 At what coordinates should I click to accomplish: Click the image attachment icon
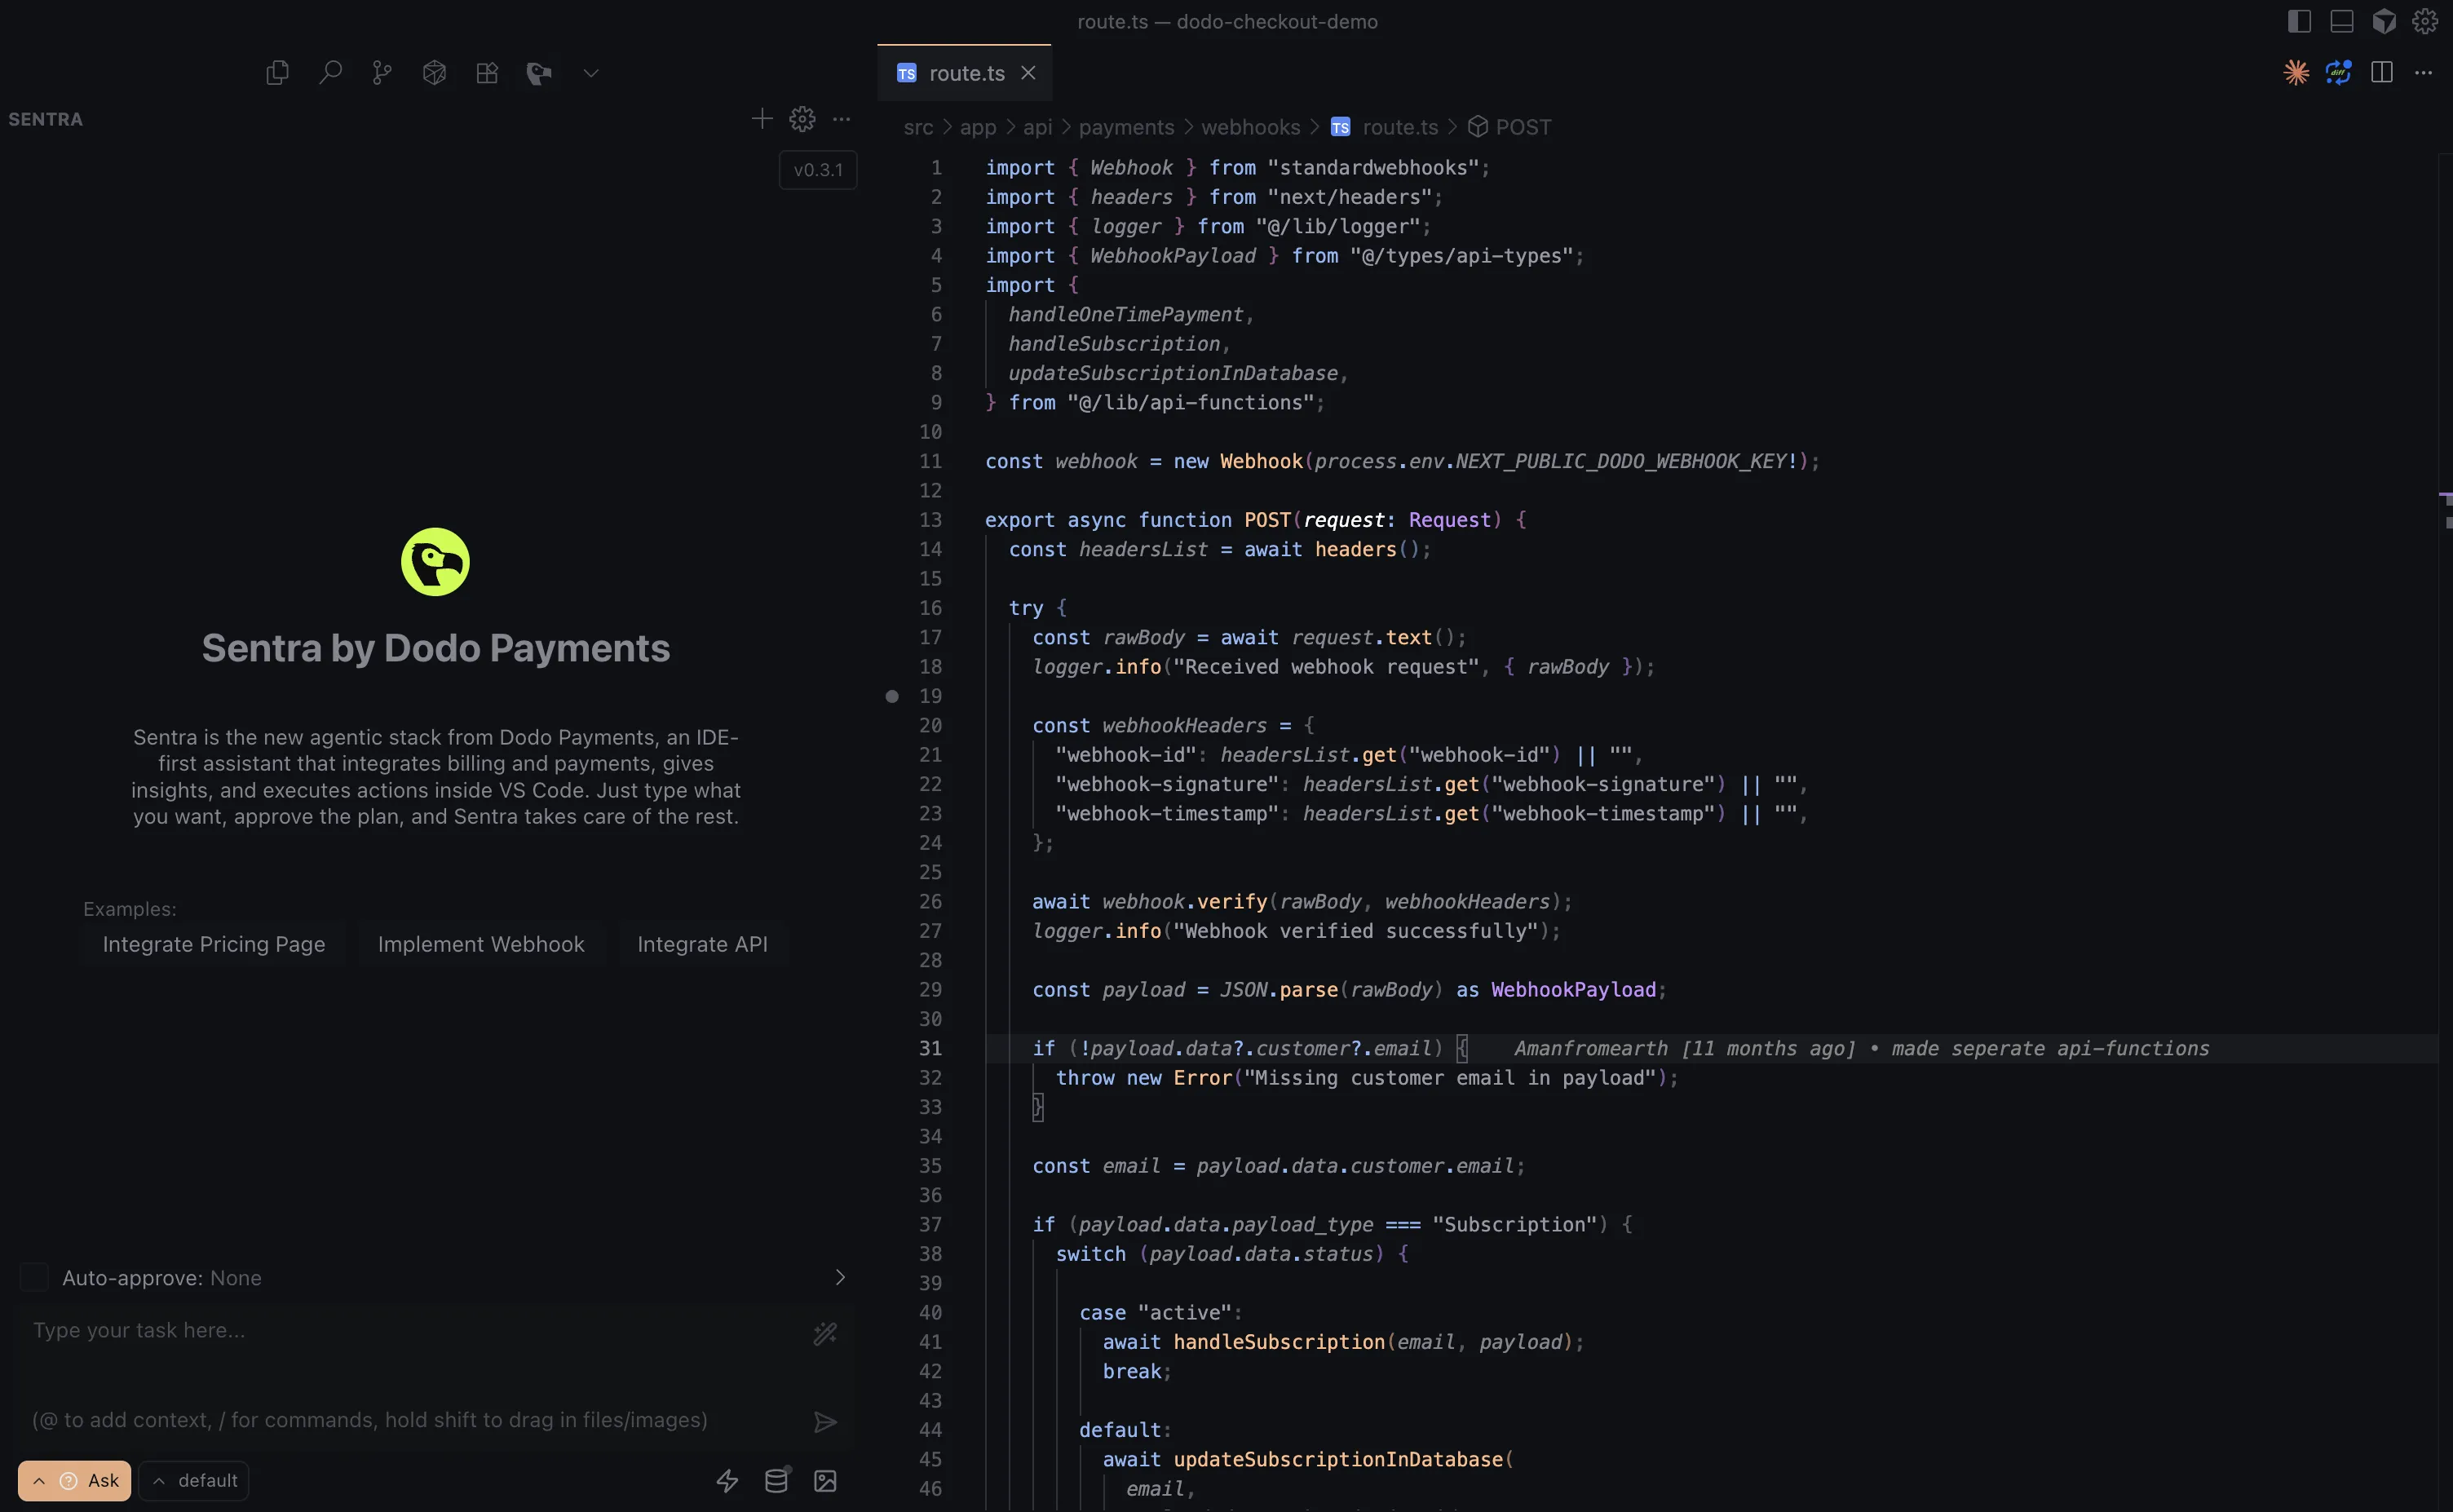[825, 1480]
